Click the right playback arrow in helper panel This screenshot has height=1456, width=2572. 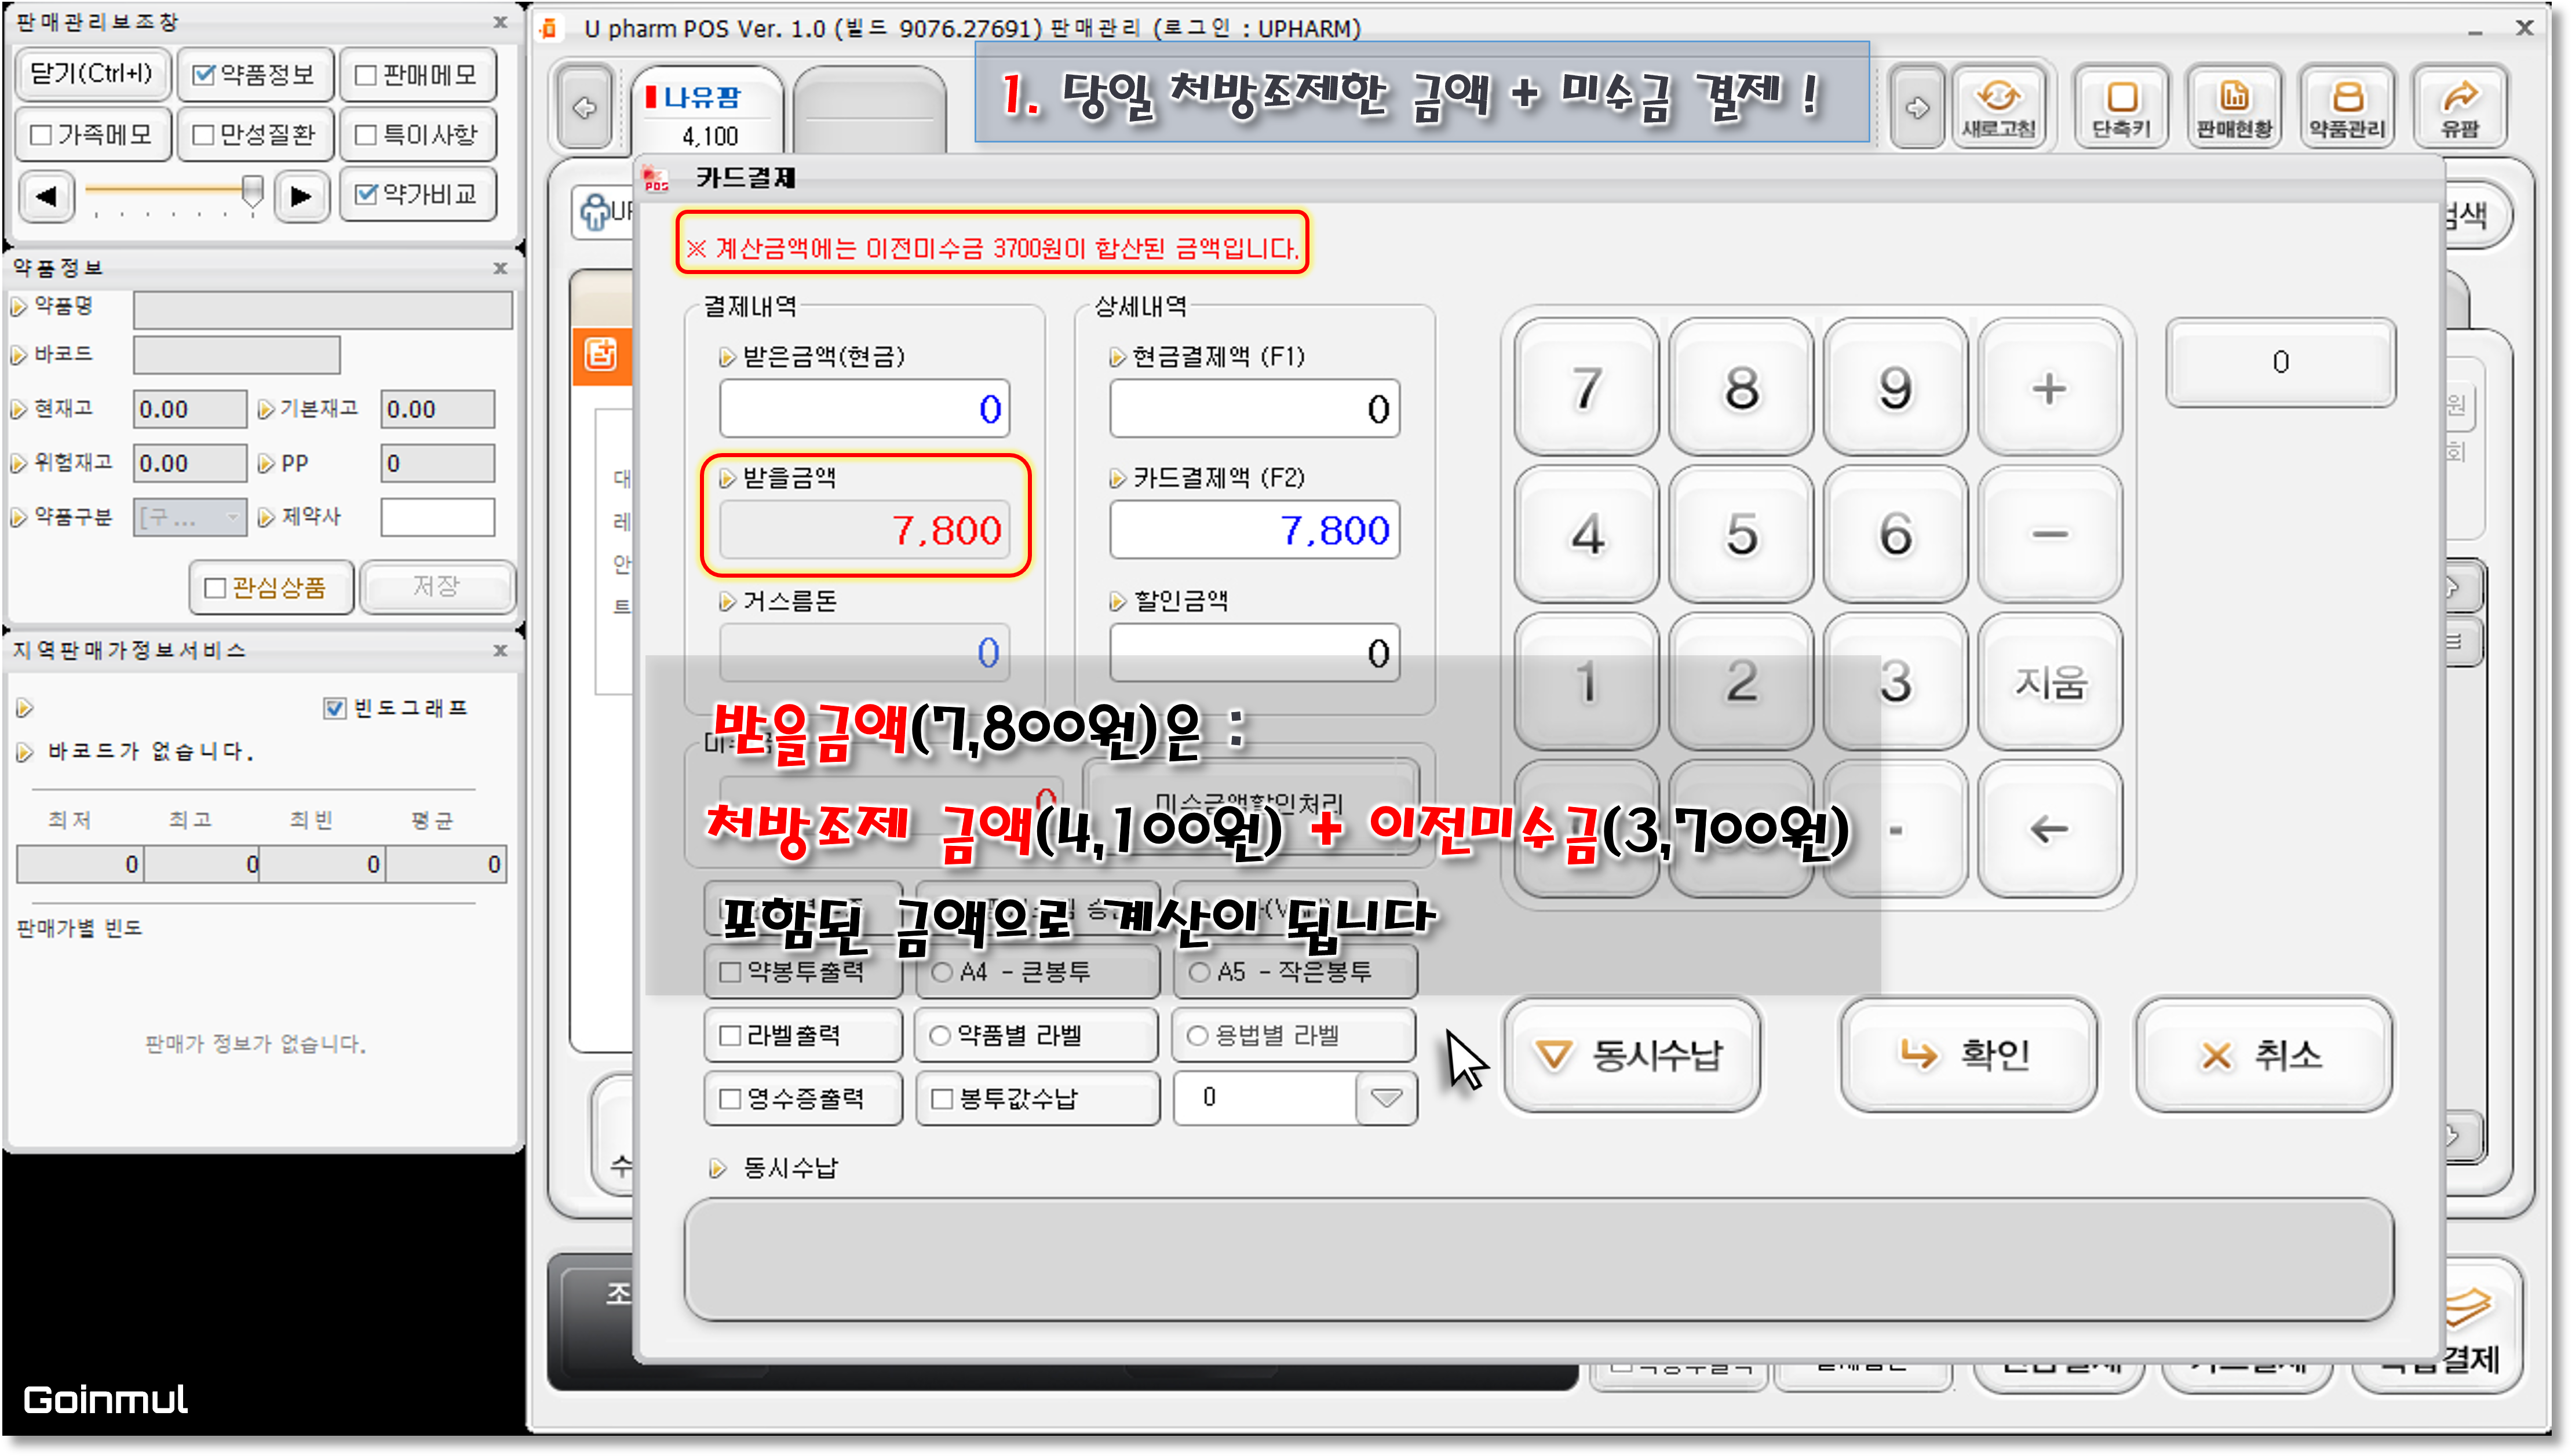point(300,196)
